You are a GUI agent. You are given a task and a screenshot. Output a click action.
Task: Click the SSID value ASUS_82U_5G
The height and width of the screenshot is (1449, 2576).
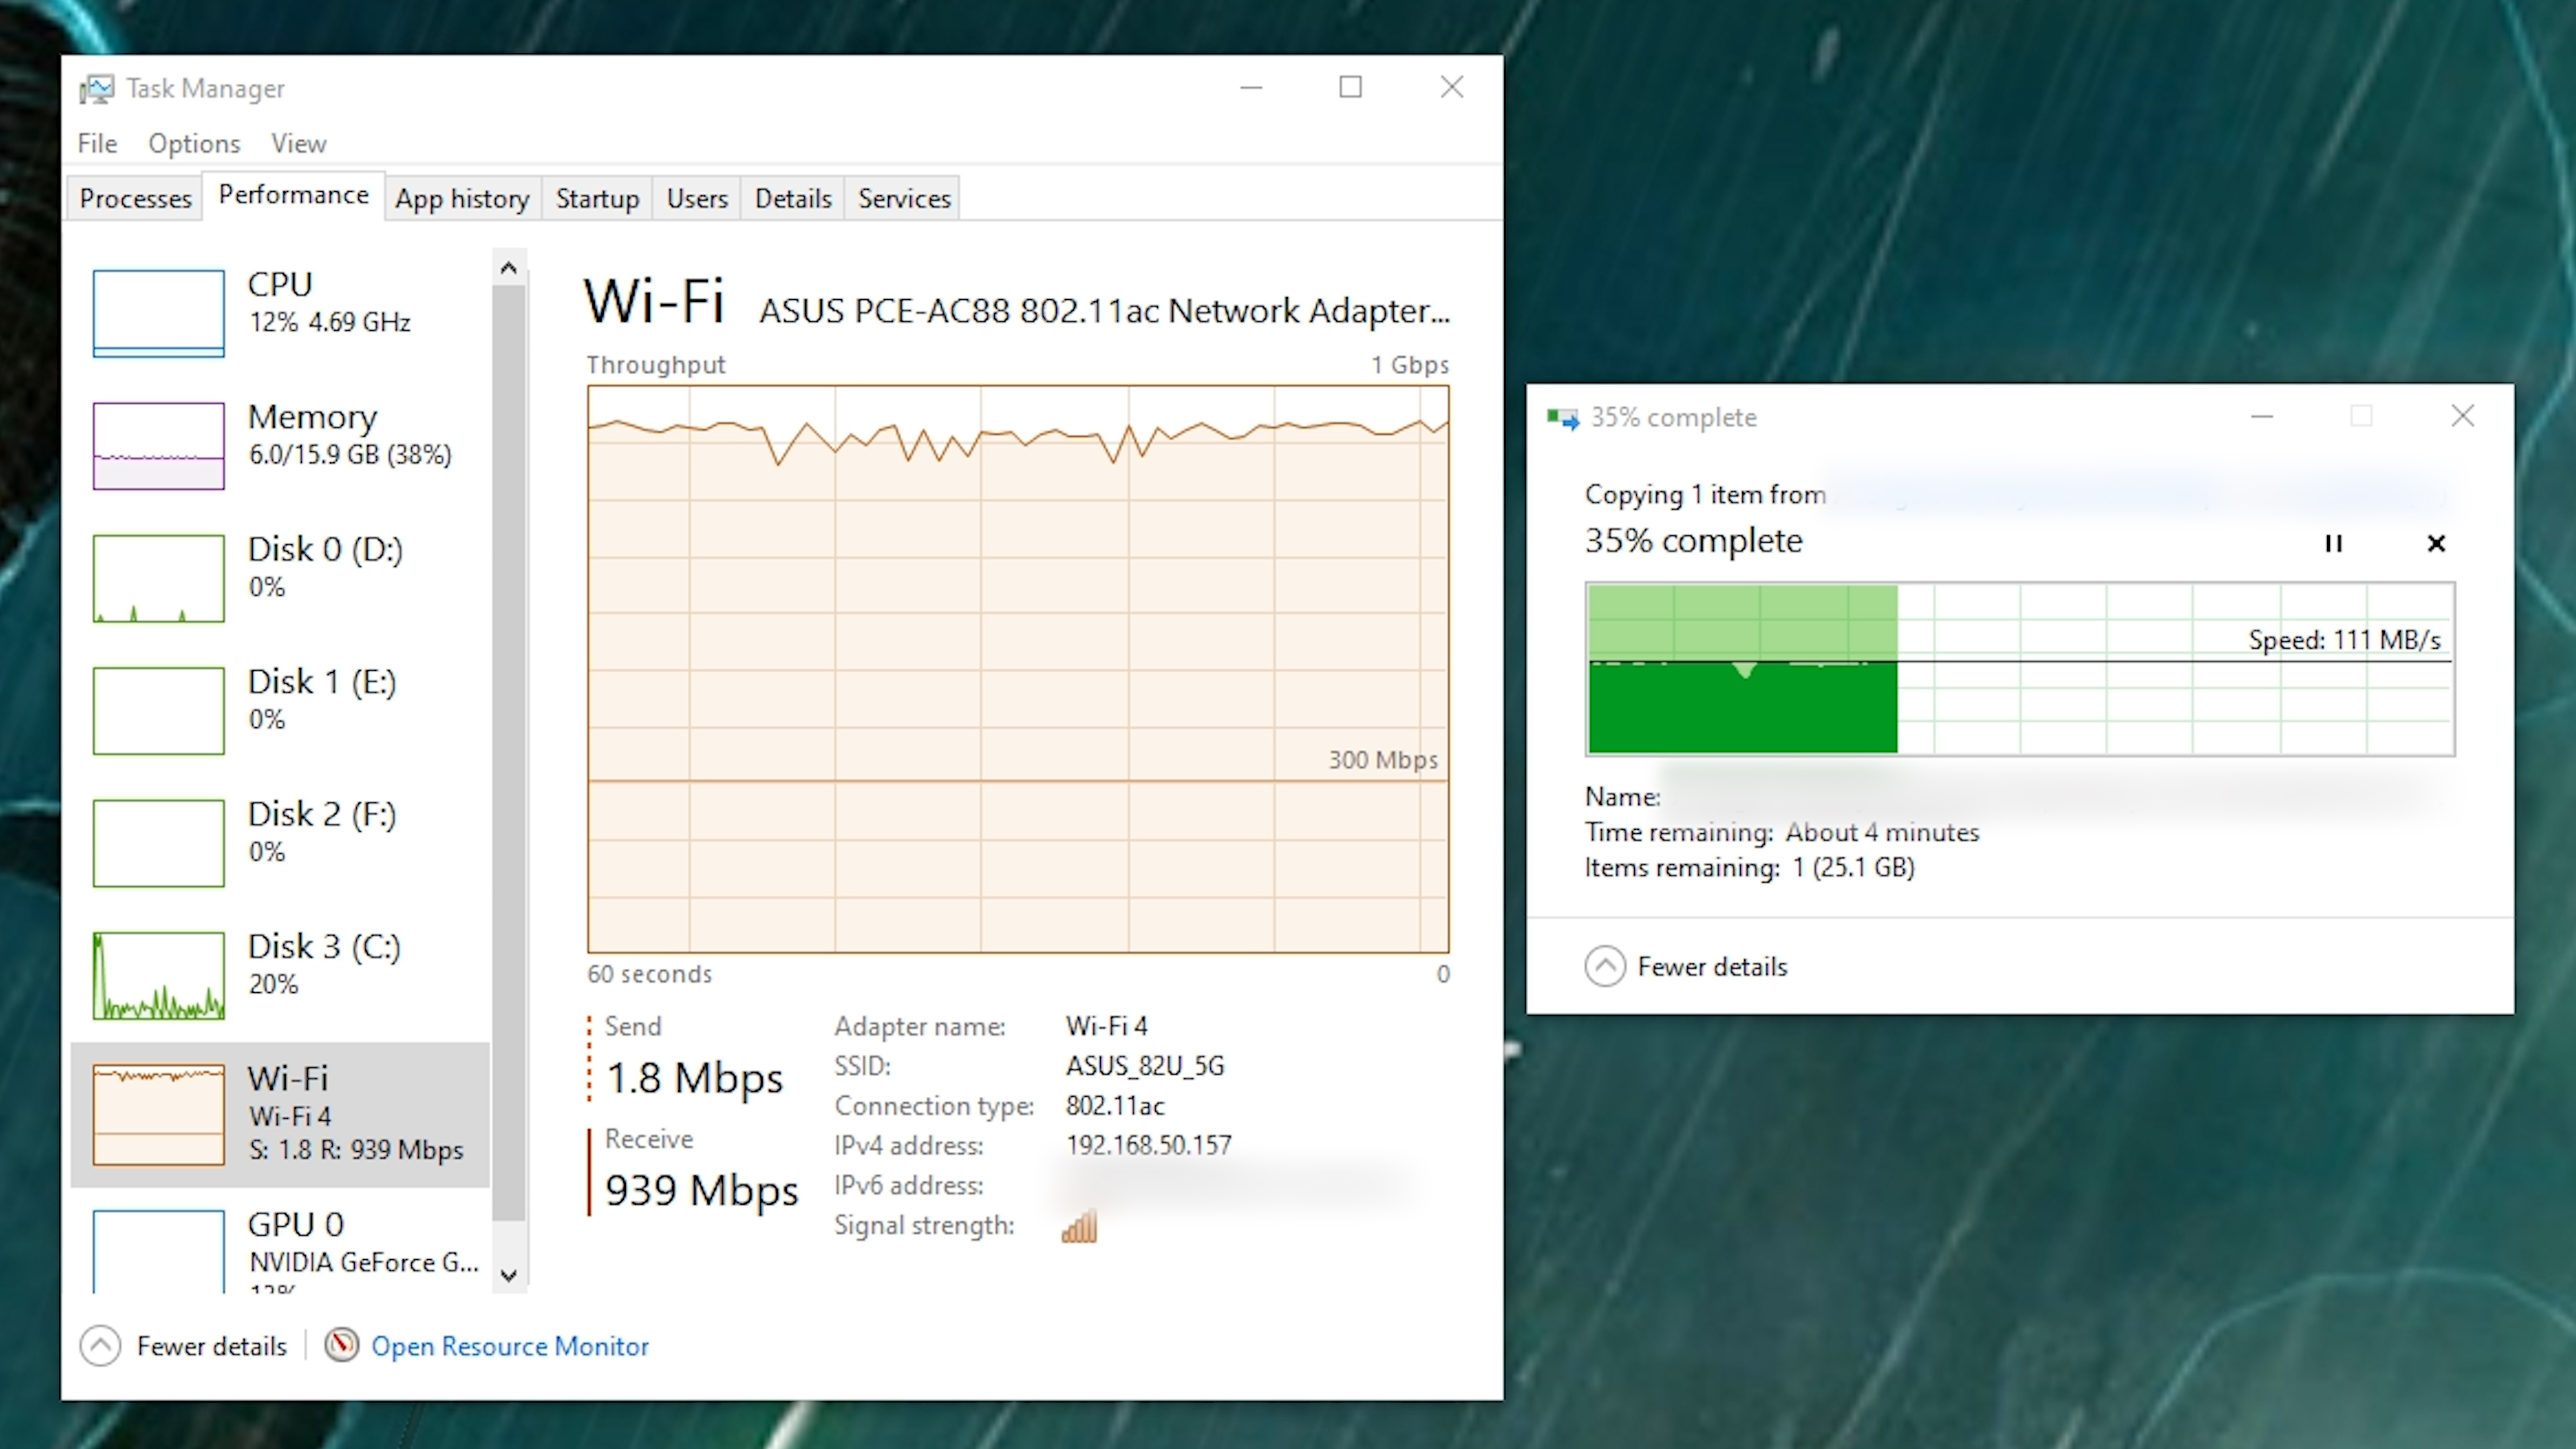tap(1145, 1066)
